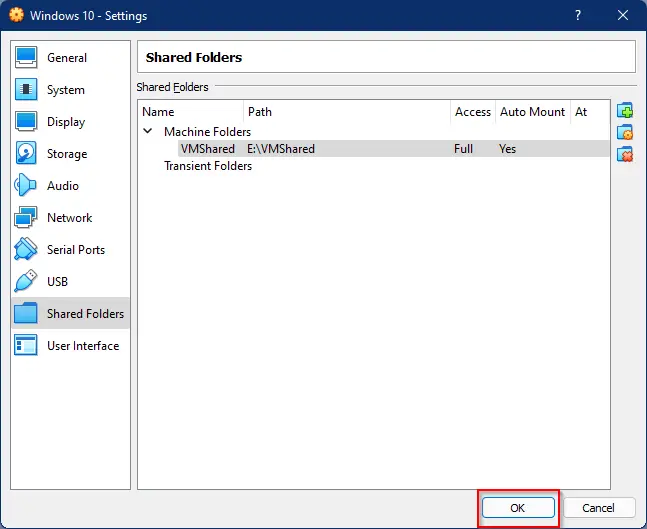Add a new shared folder with plus icon
This screenshot has width=647, height=529.
point(625,111)
